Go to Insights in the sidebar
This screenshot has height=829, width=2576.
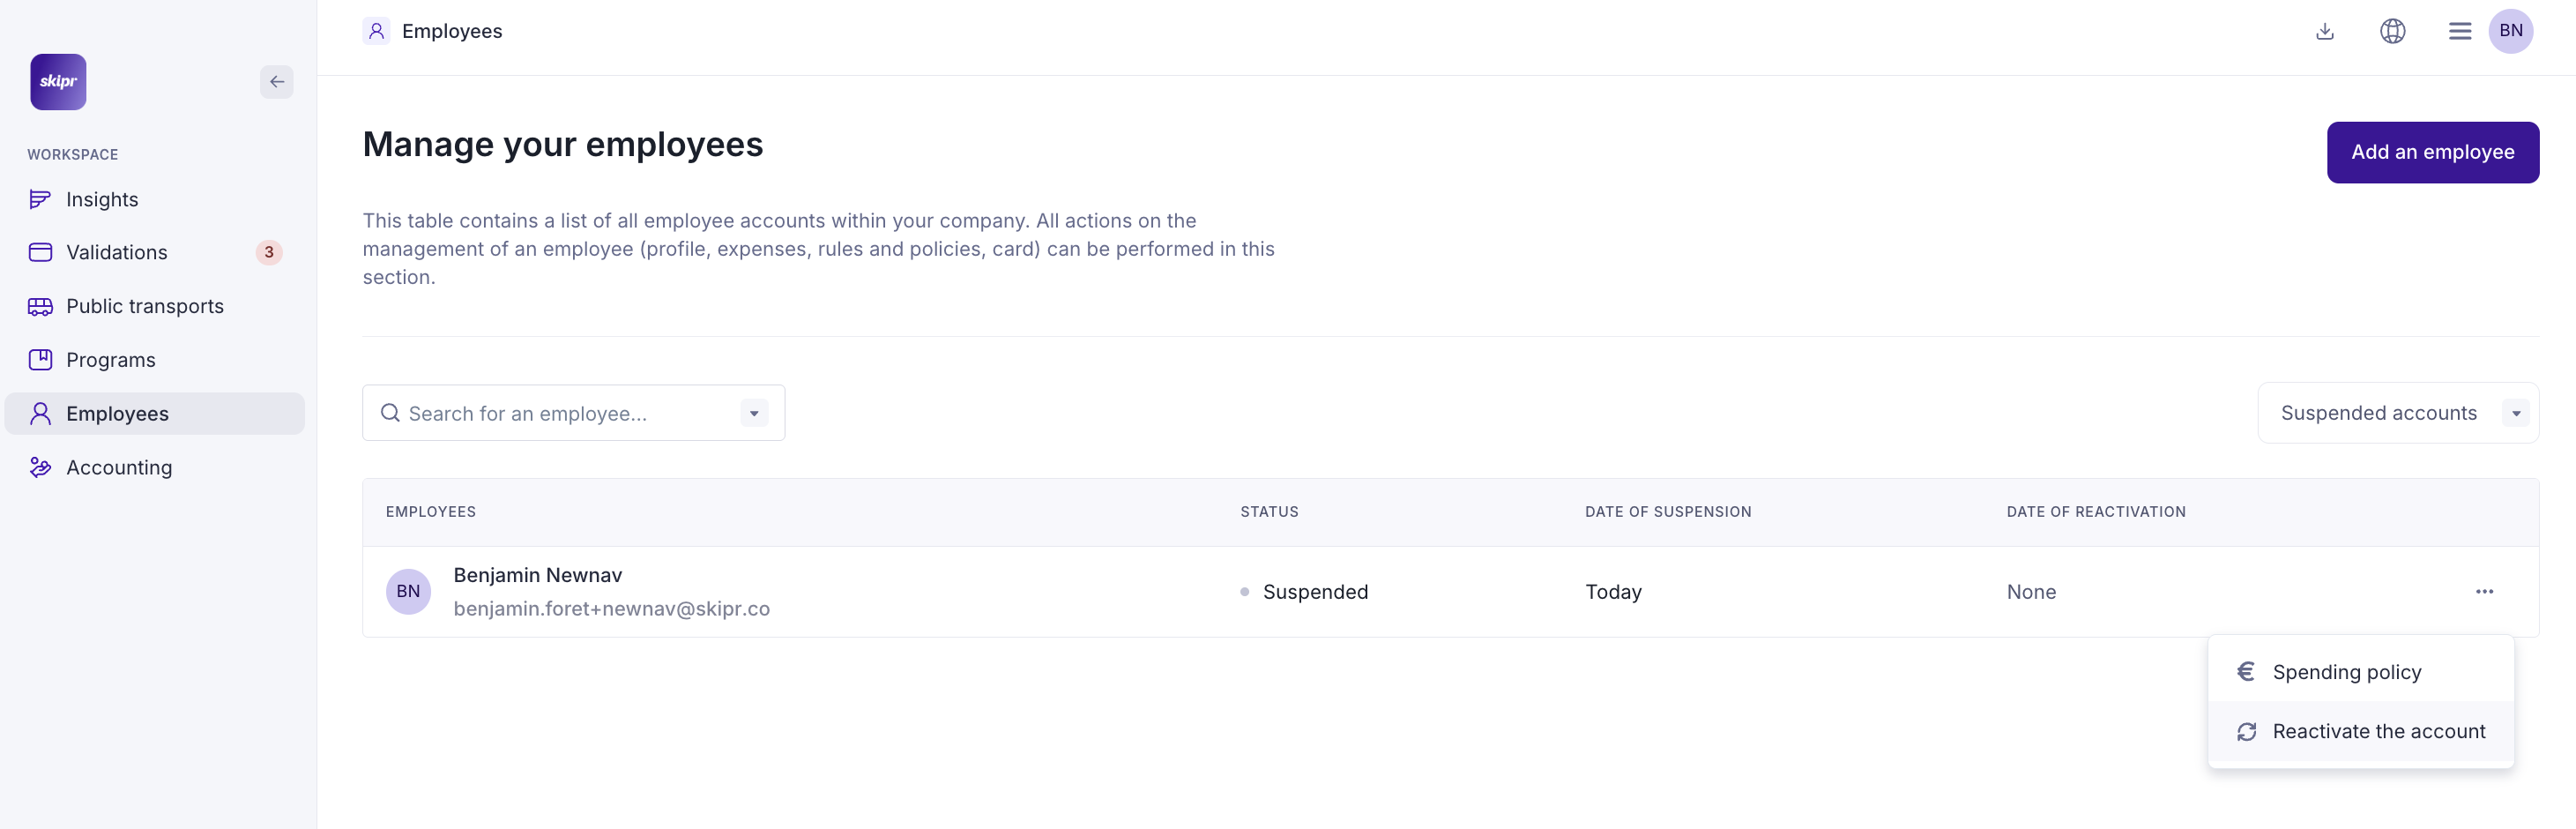102,200
